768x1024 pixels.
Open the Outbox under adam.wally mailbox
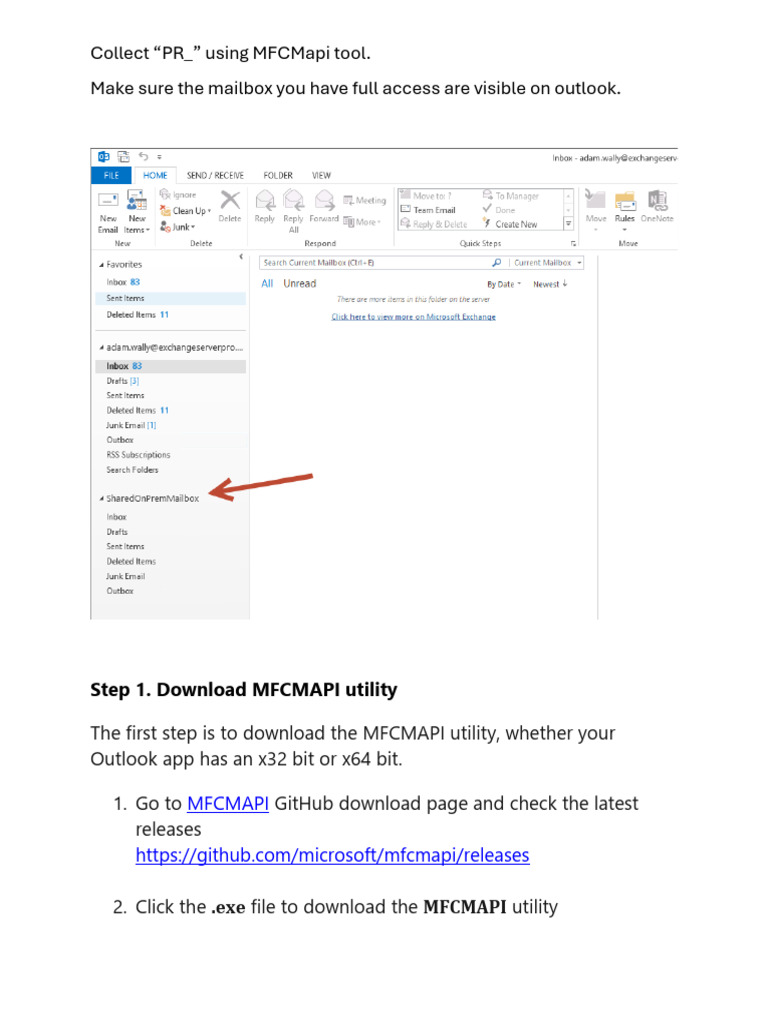click(120, 440)
